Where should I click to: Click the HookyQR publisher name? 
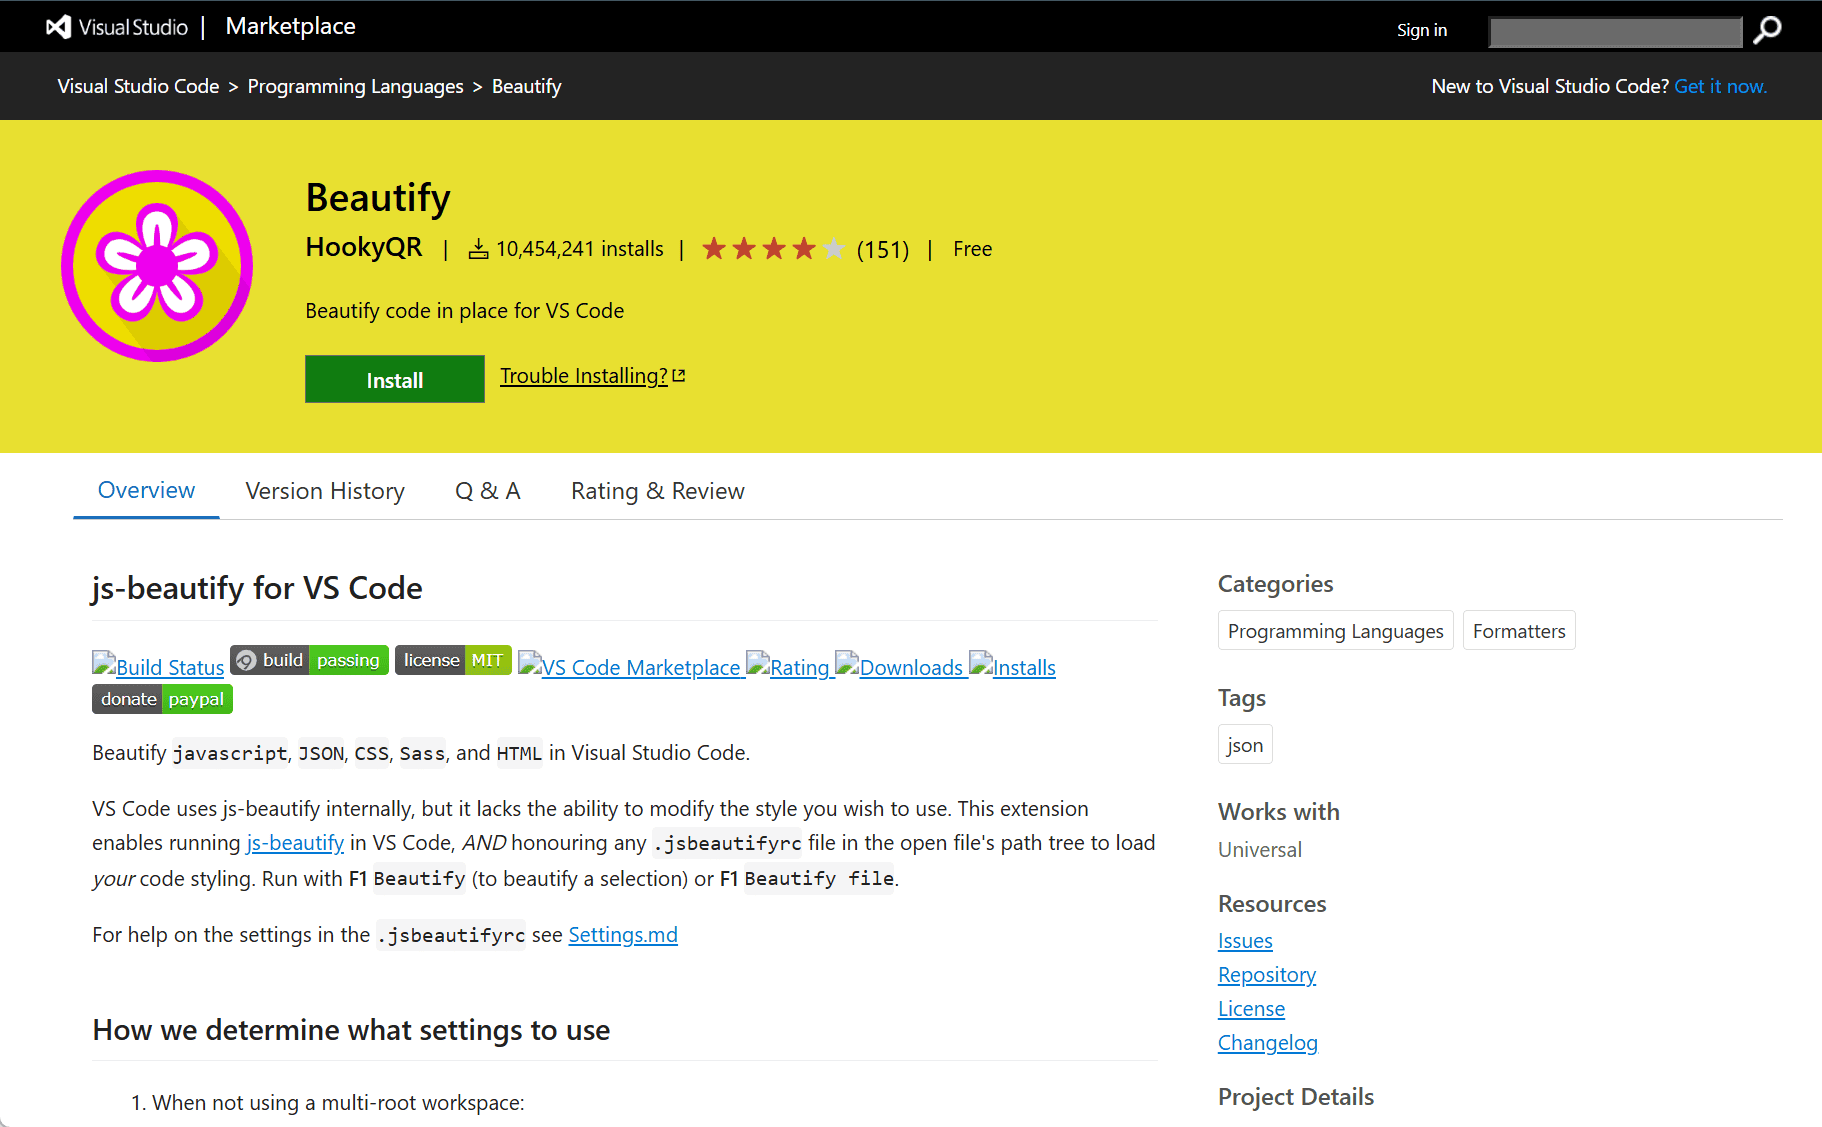point(364,248)
